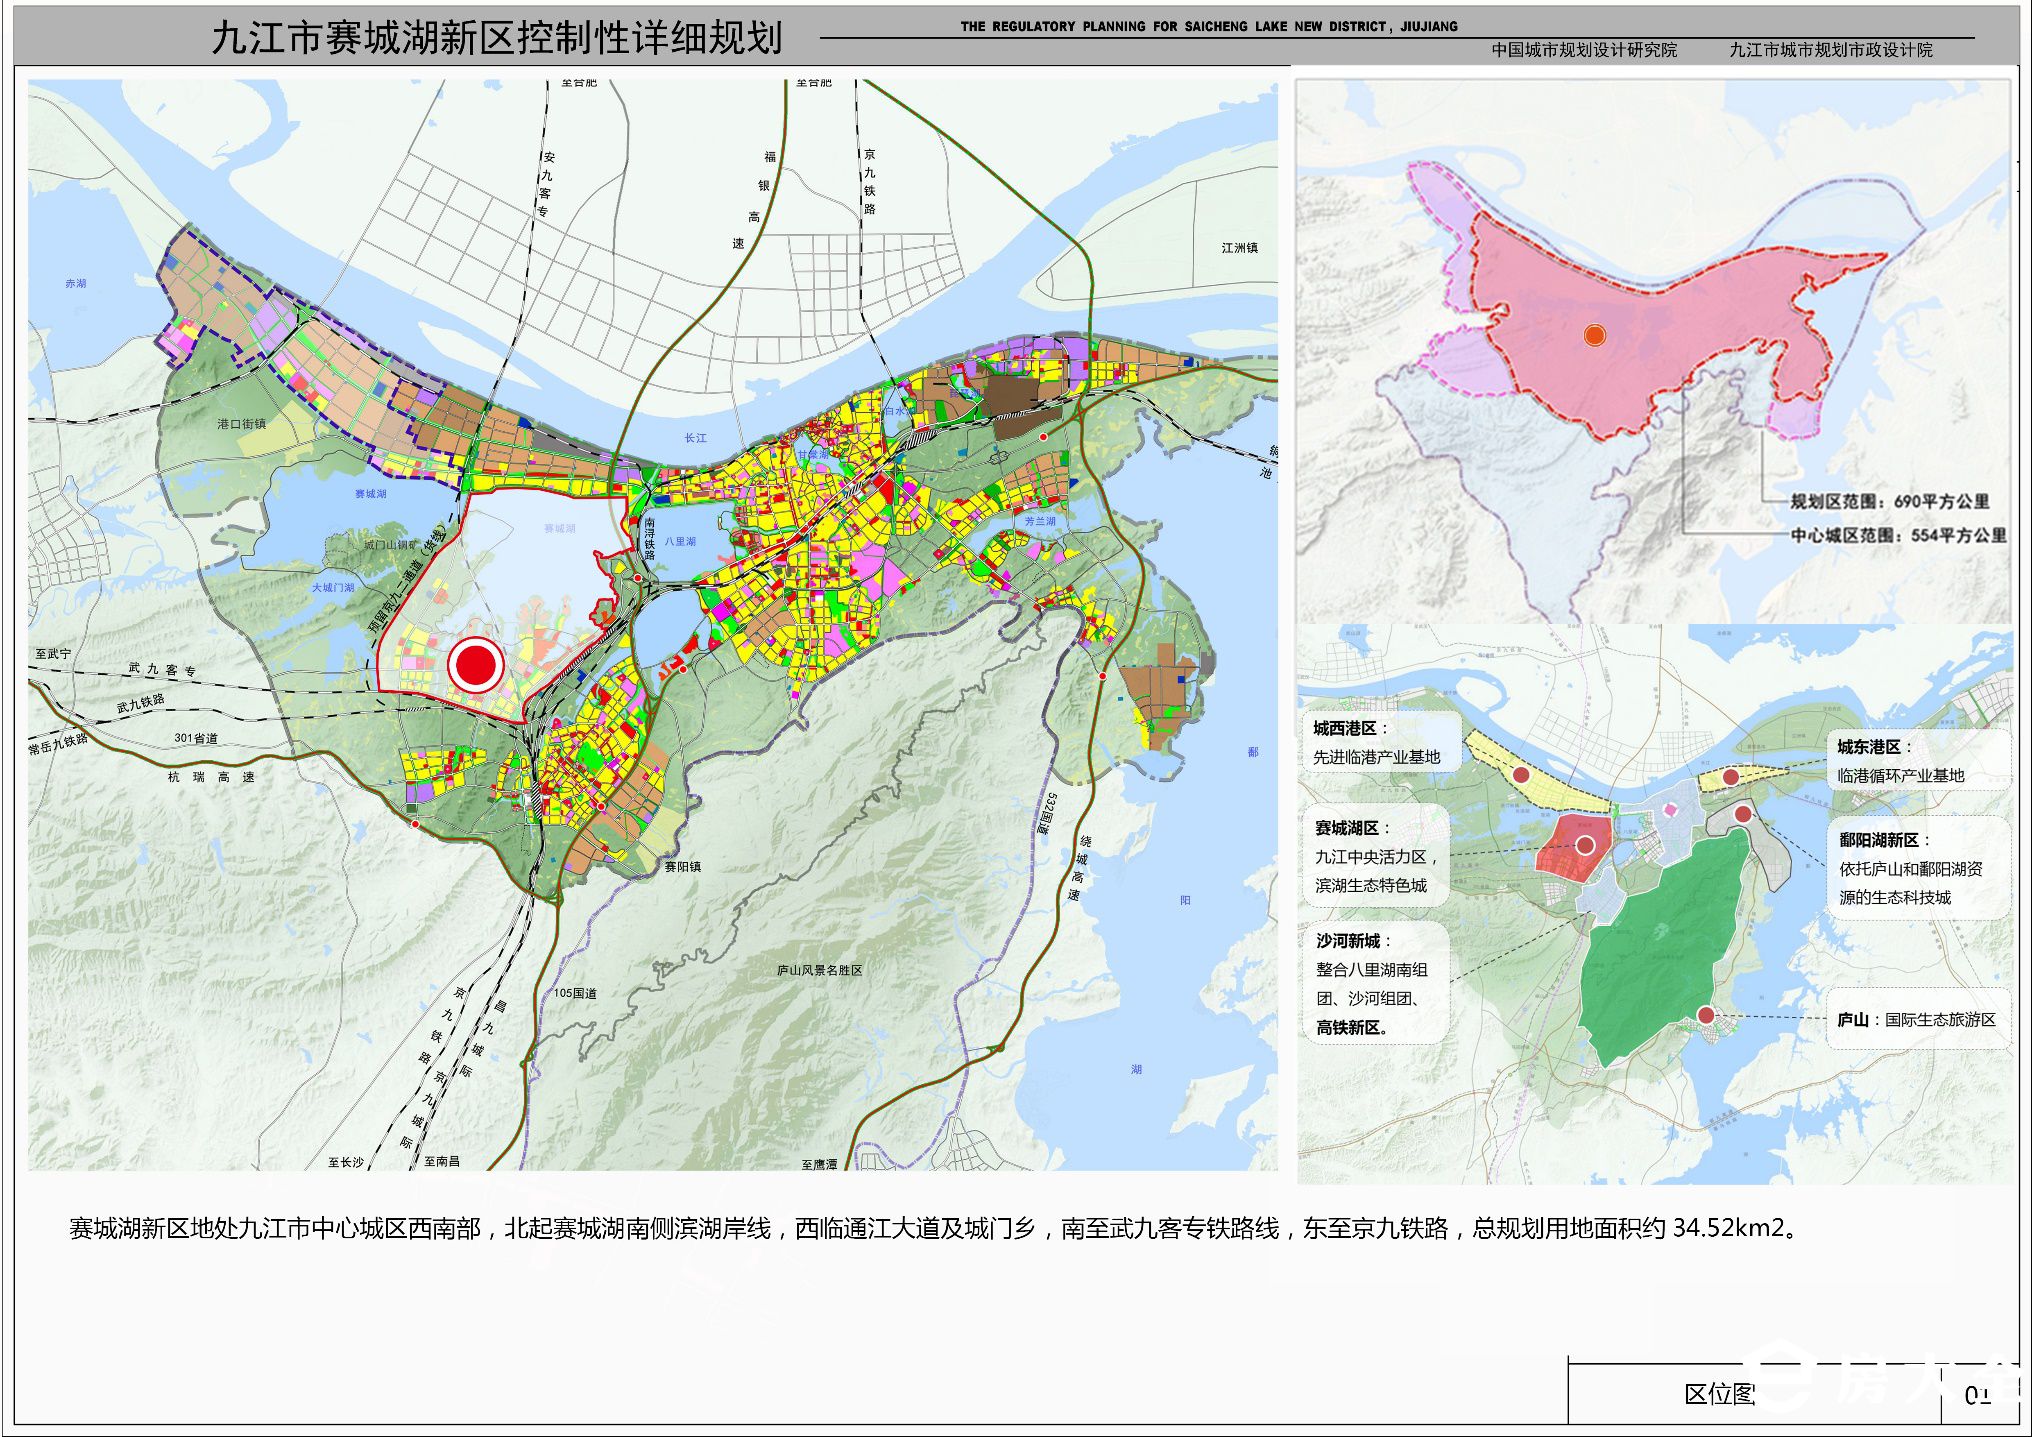Viewport: 2032px width, 1437px height.
Task: Click the 港口街镇 label on main map
Action: [241, 424]
